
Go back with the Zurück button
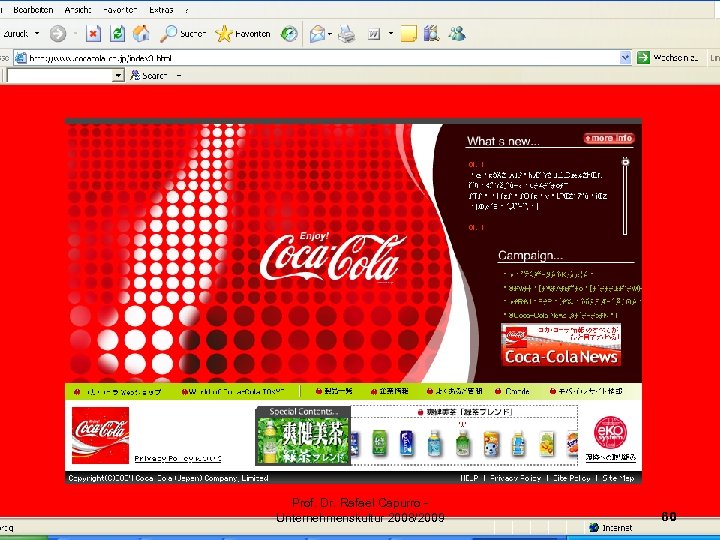point(15,34)
